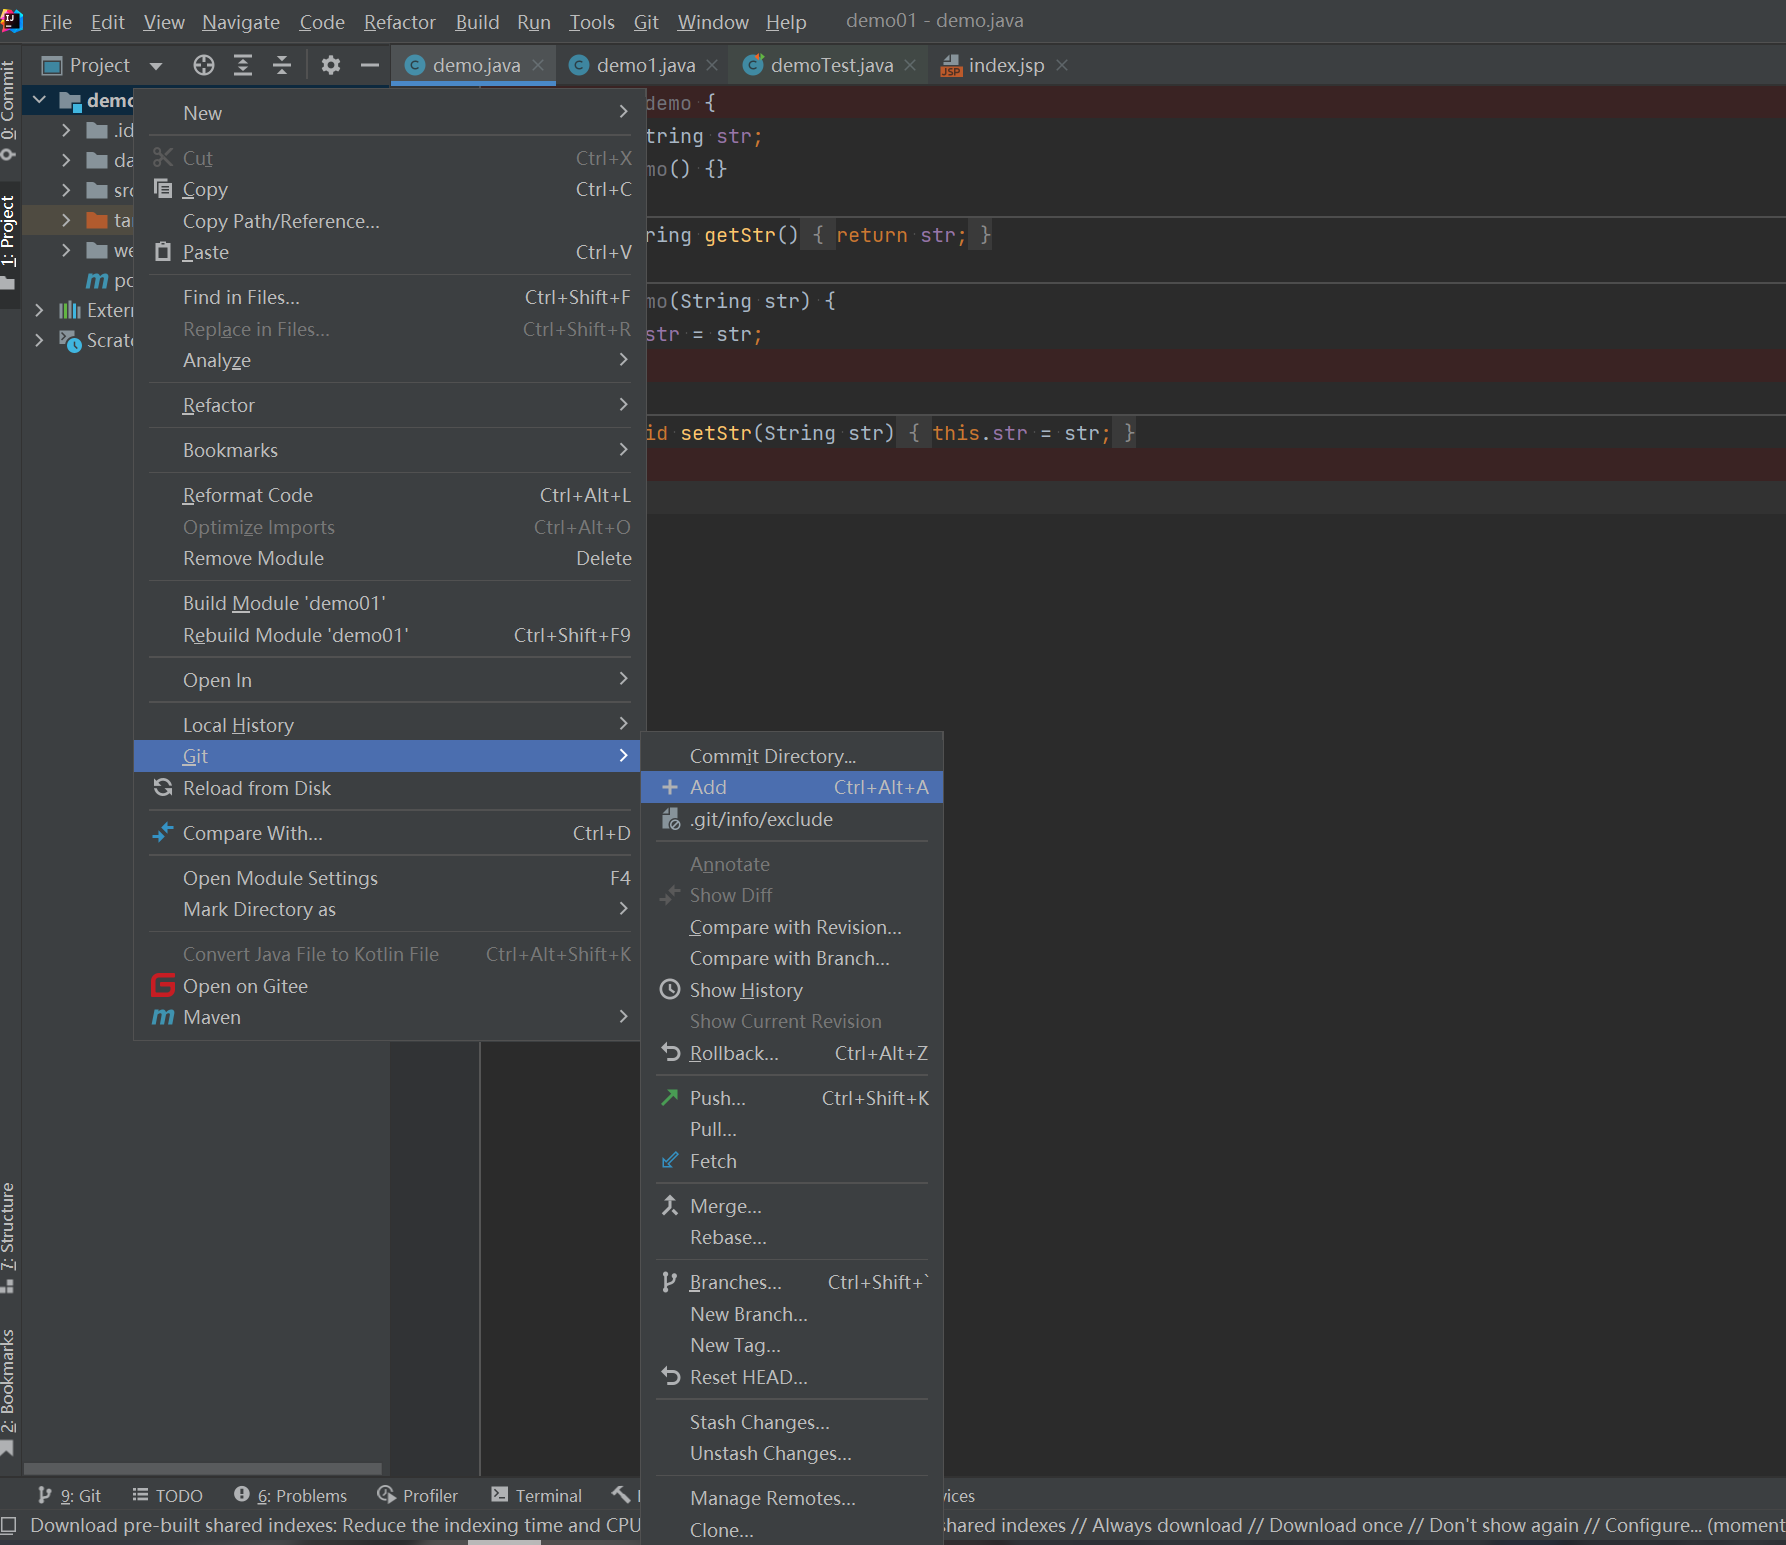The width and height of the screenshot is (1786, 1545).
Task: Open the 6: Problems tool window
Action: [290, 1495]
